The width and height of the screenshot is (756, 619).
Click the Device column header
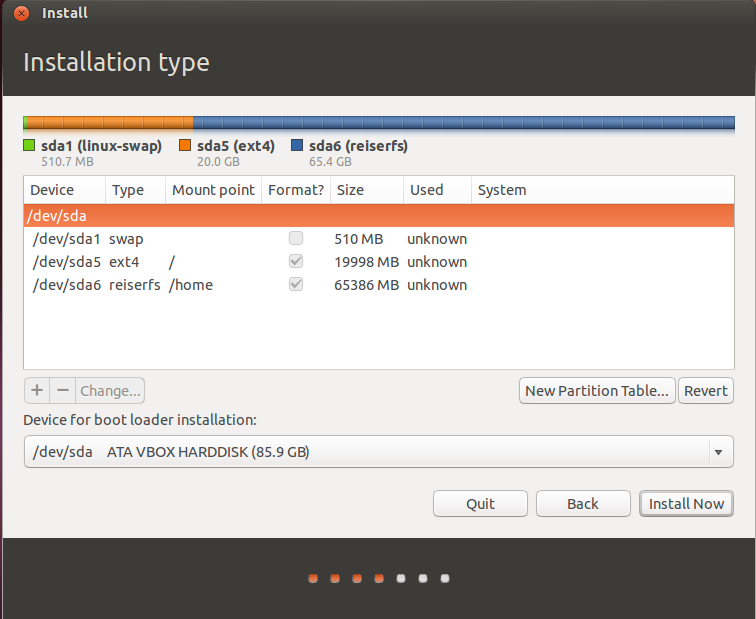(x=65, y=190)
